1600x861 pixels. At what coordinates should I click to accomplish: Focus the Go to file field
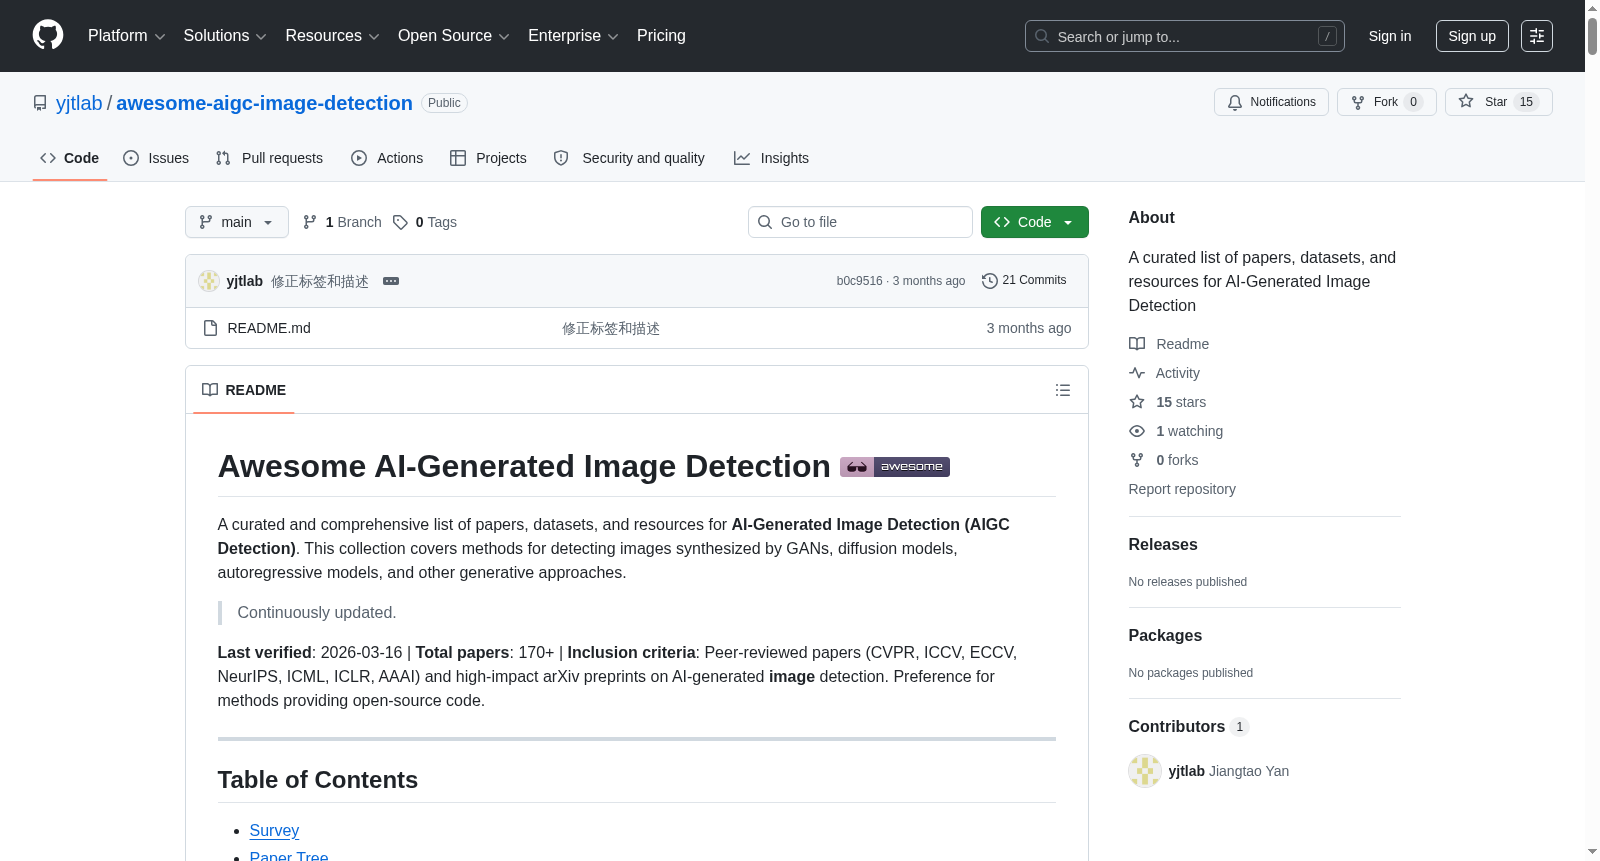click(x=860, y=222)
